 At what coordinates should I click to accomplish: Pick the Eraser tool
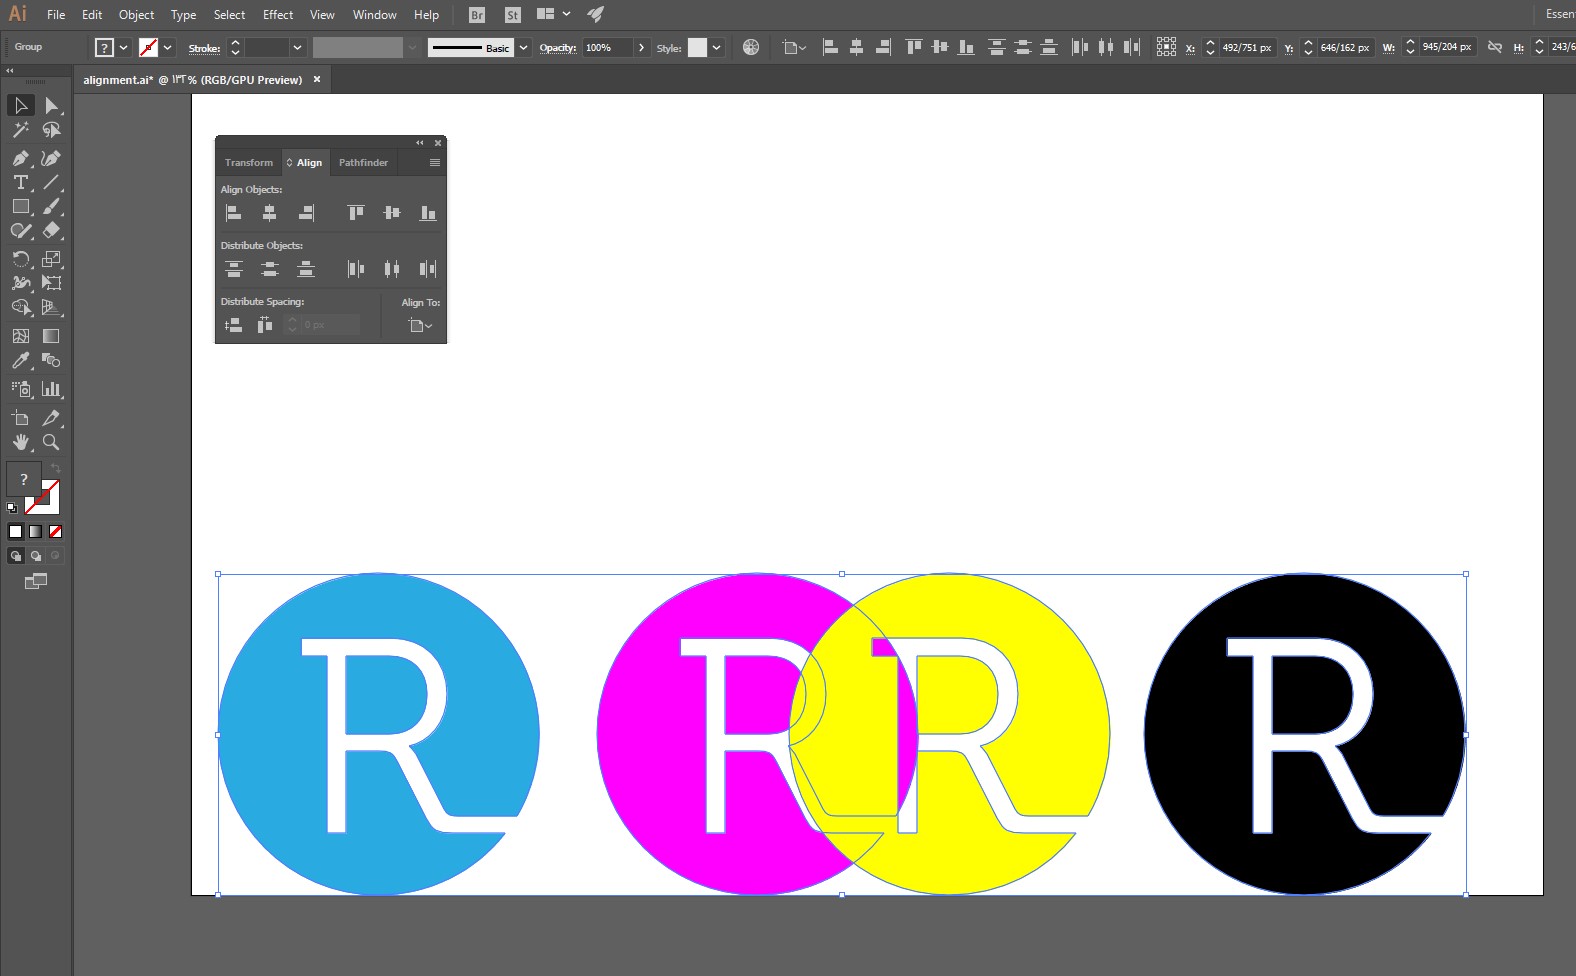(51, 230)
